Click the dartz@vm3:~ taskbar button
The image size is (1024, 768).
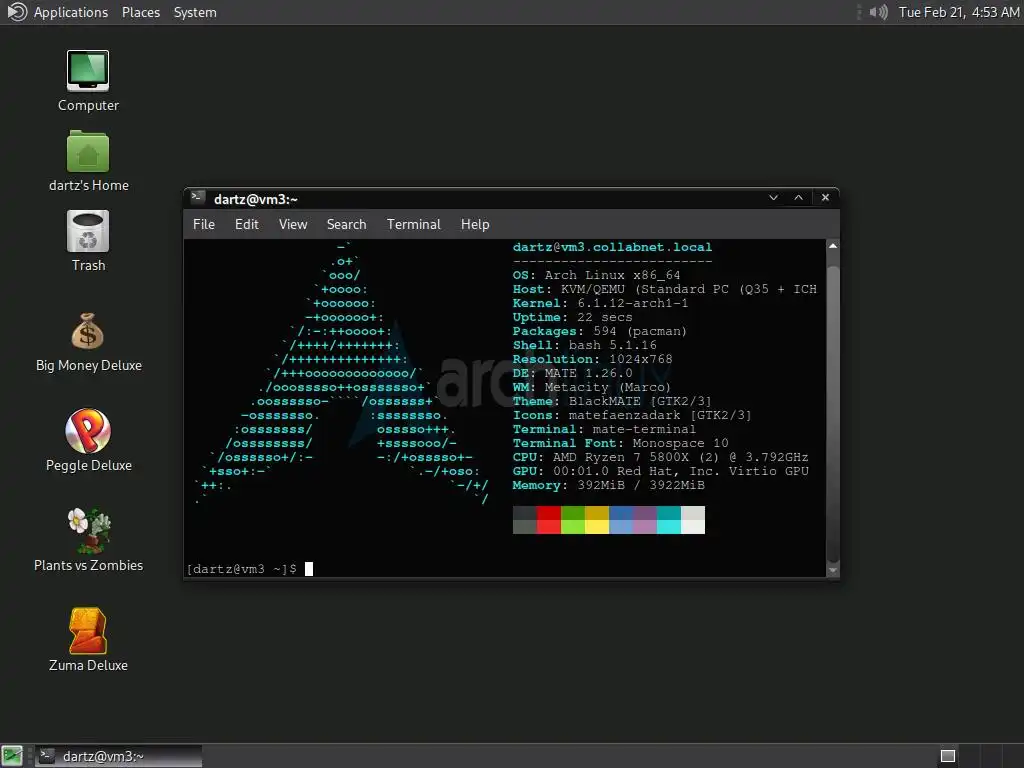pos(118,756)
